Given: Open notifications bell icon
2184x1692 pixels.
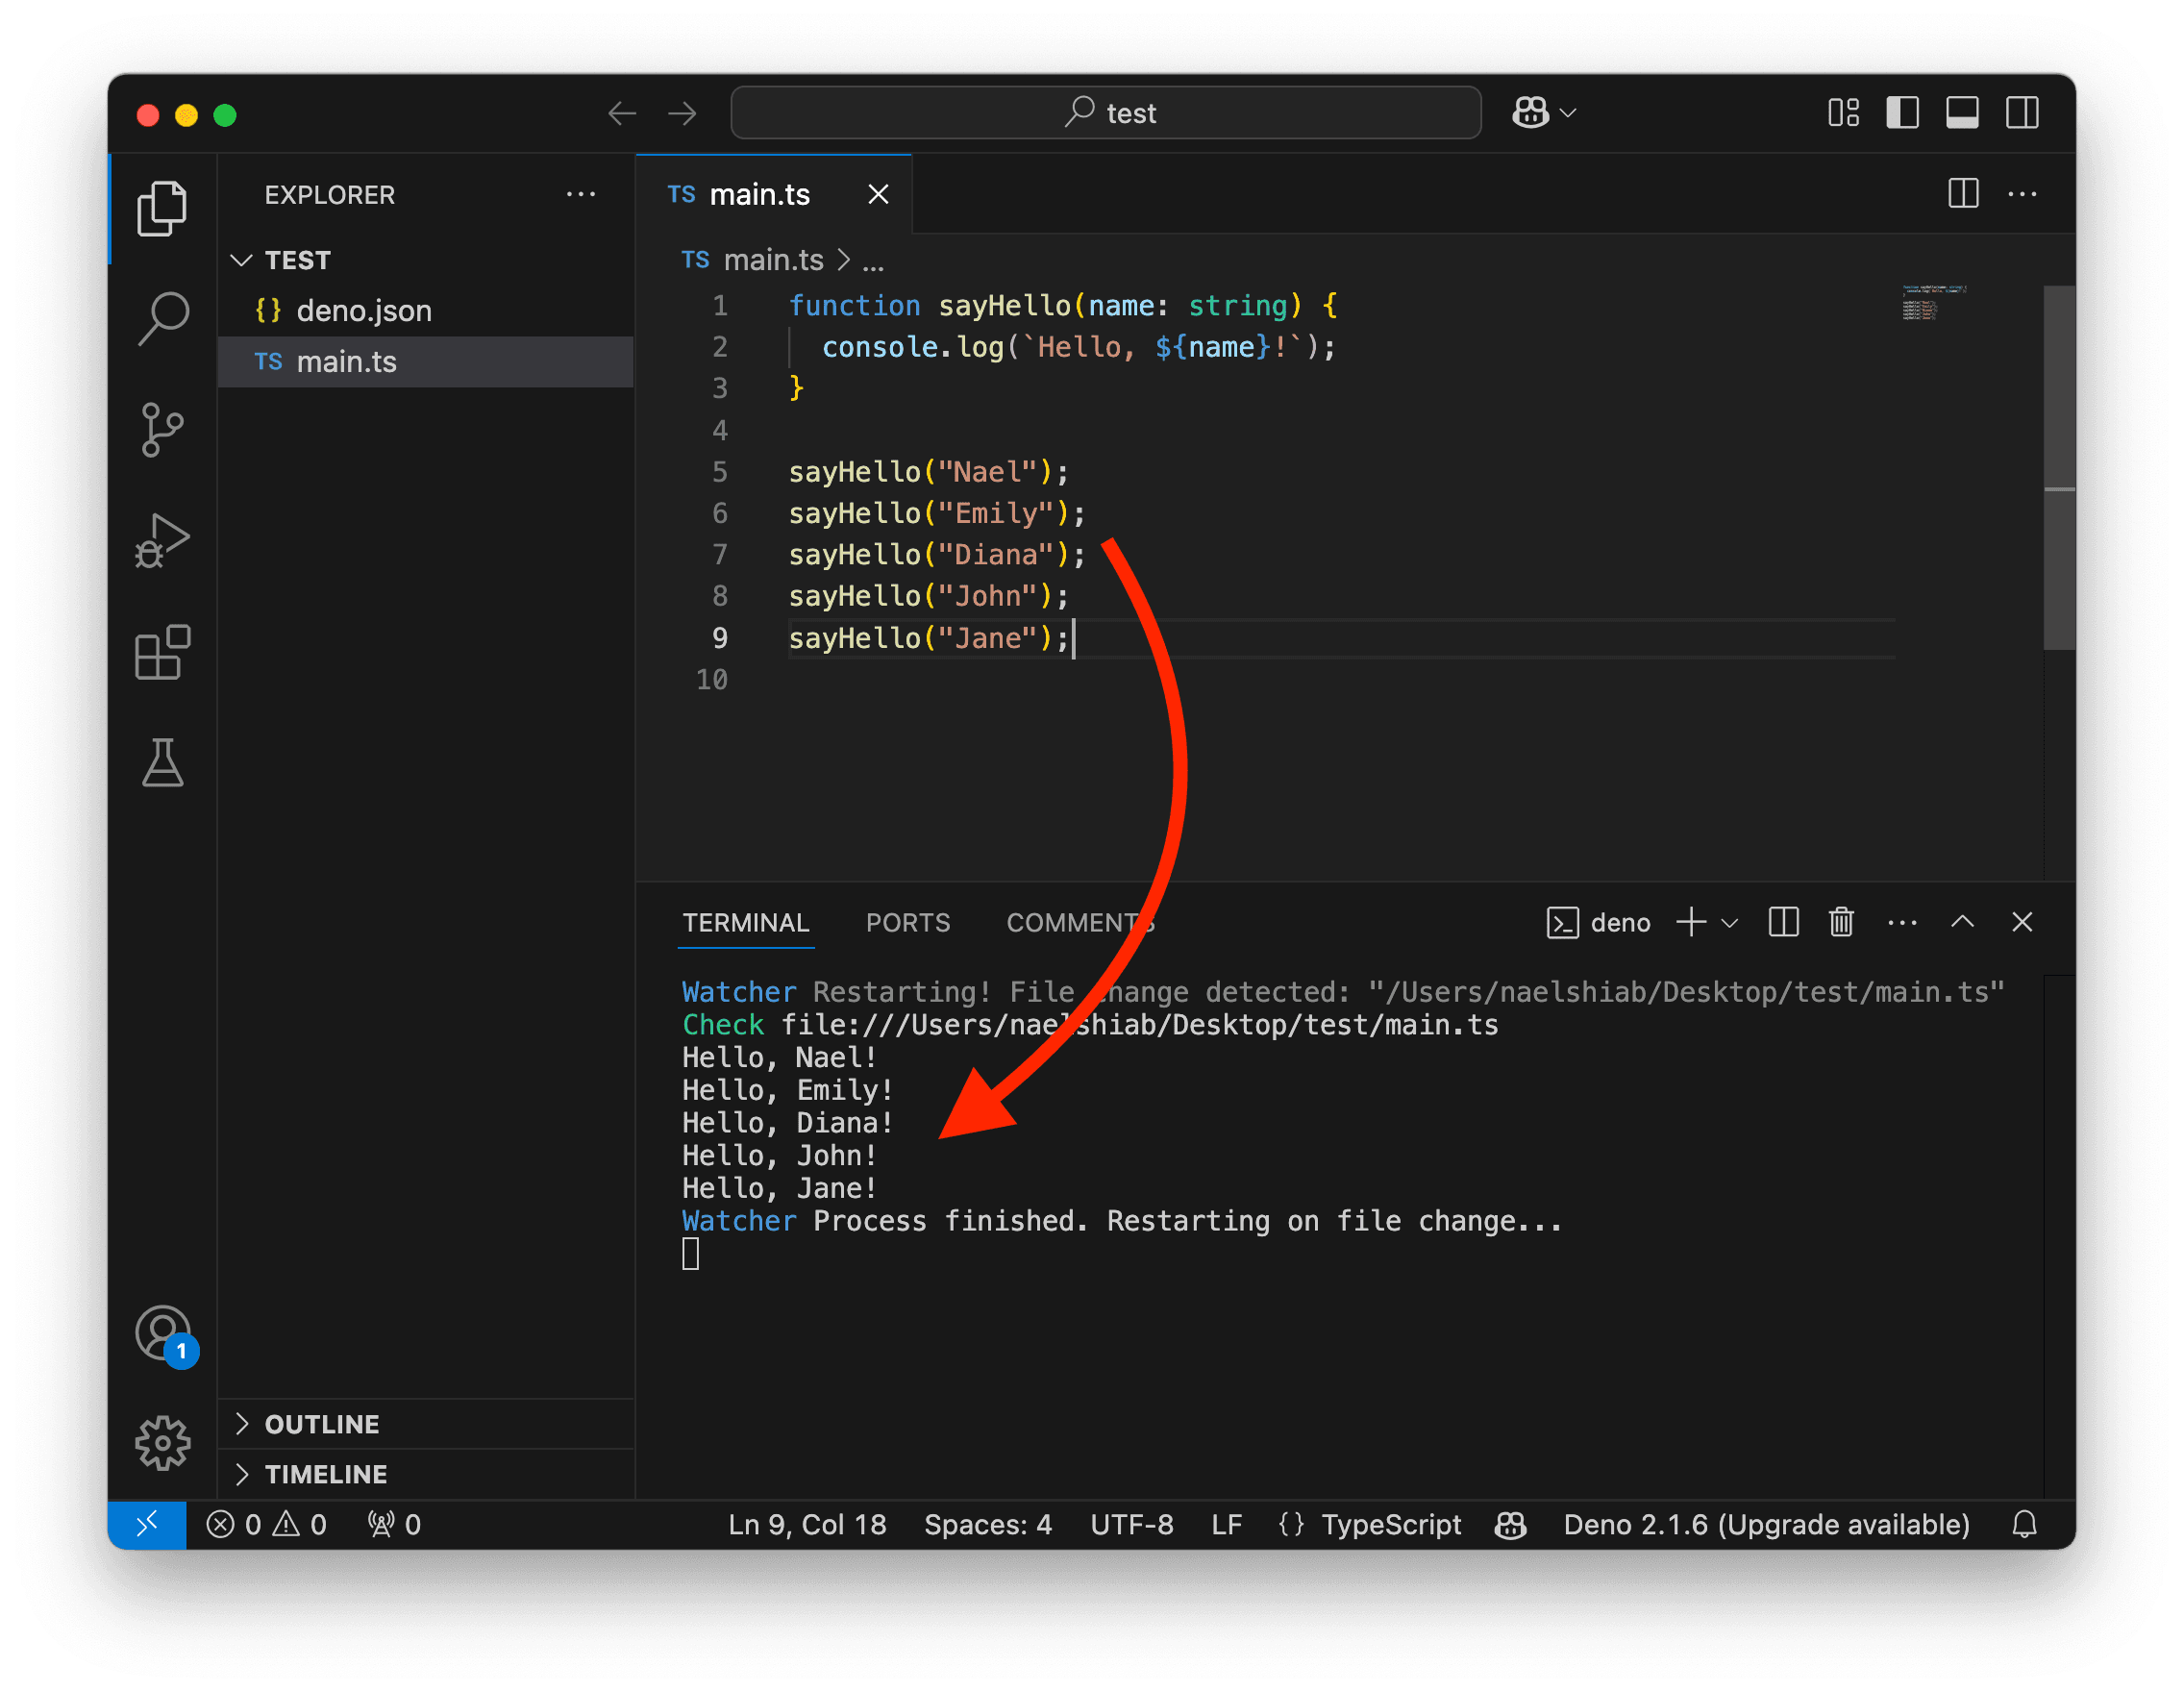Looking at the screenshot, I should [x=2024, y=1524].
